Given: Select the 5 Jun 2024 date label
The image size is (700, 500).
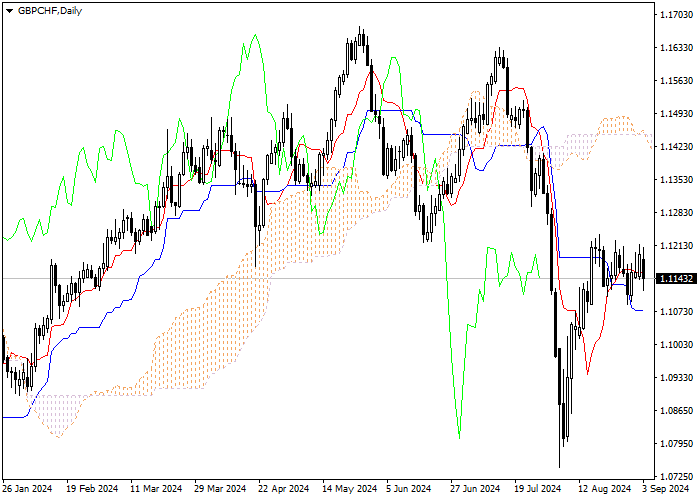Looking at the screenshot, I should [408, 489].
